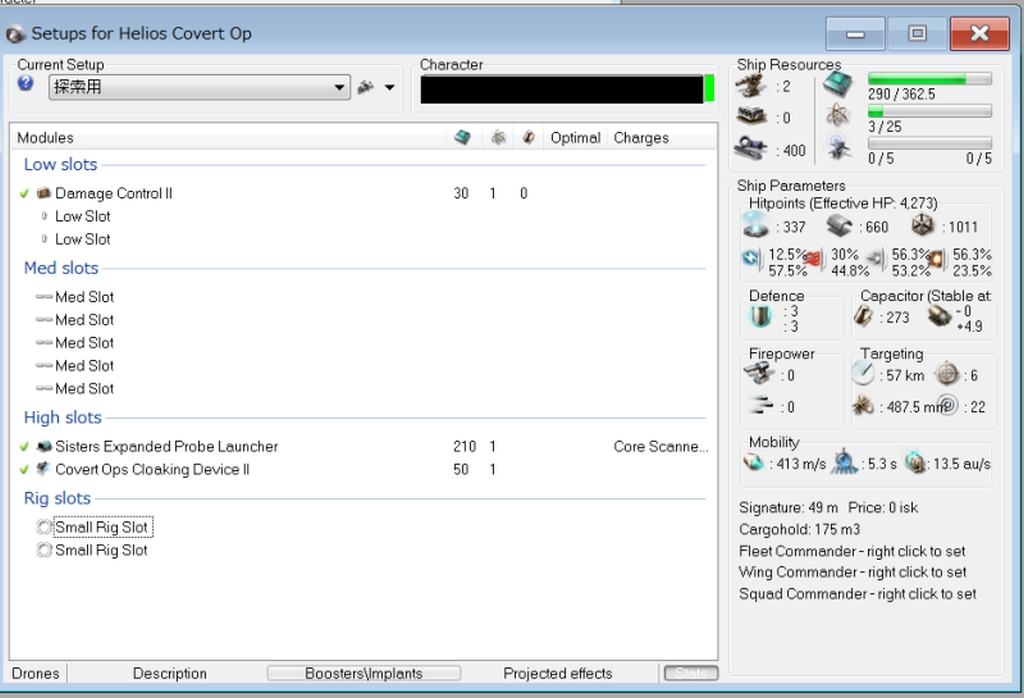Click the powergrid resource icon
1024x698 pixels.
click(837, 116)
